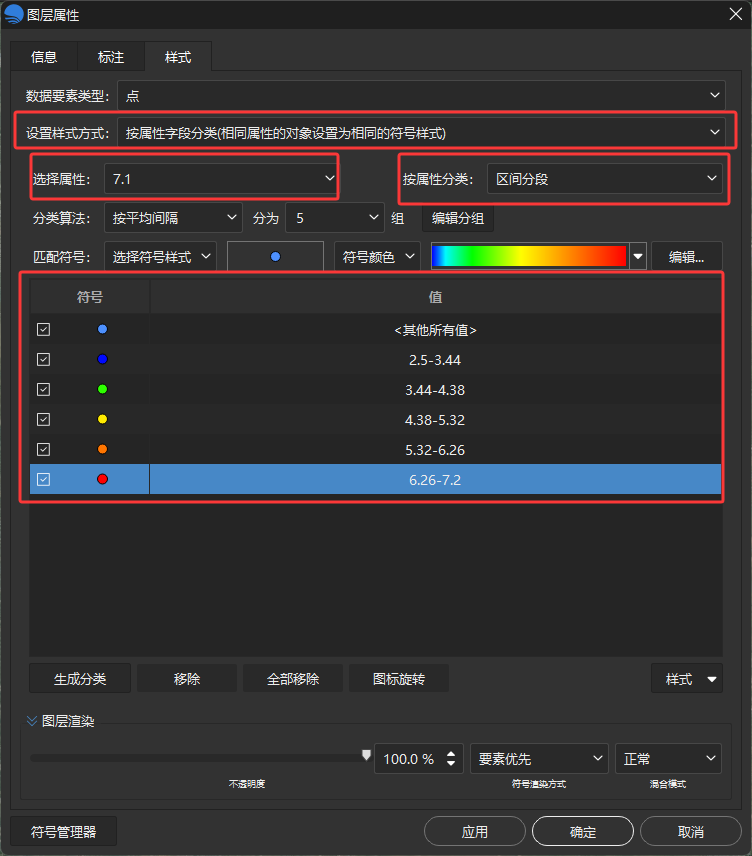This screenshot has width=752, height=856.
Task: Click the 编辑... button next to color ramp
Action: 686,257
